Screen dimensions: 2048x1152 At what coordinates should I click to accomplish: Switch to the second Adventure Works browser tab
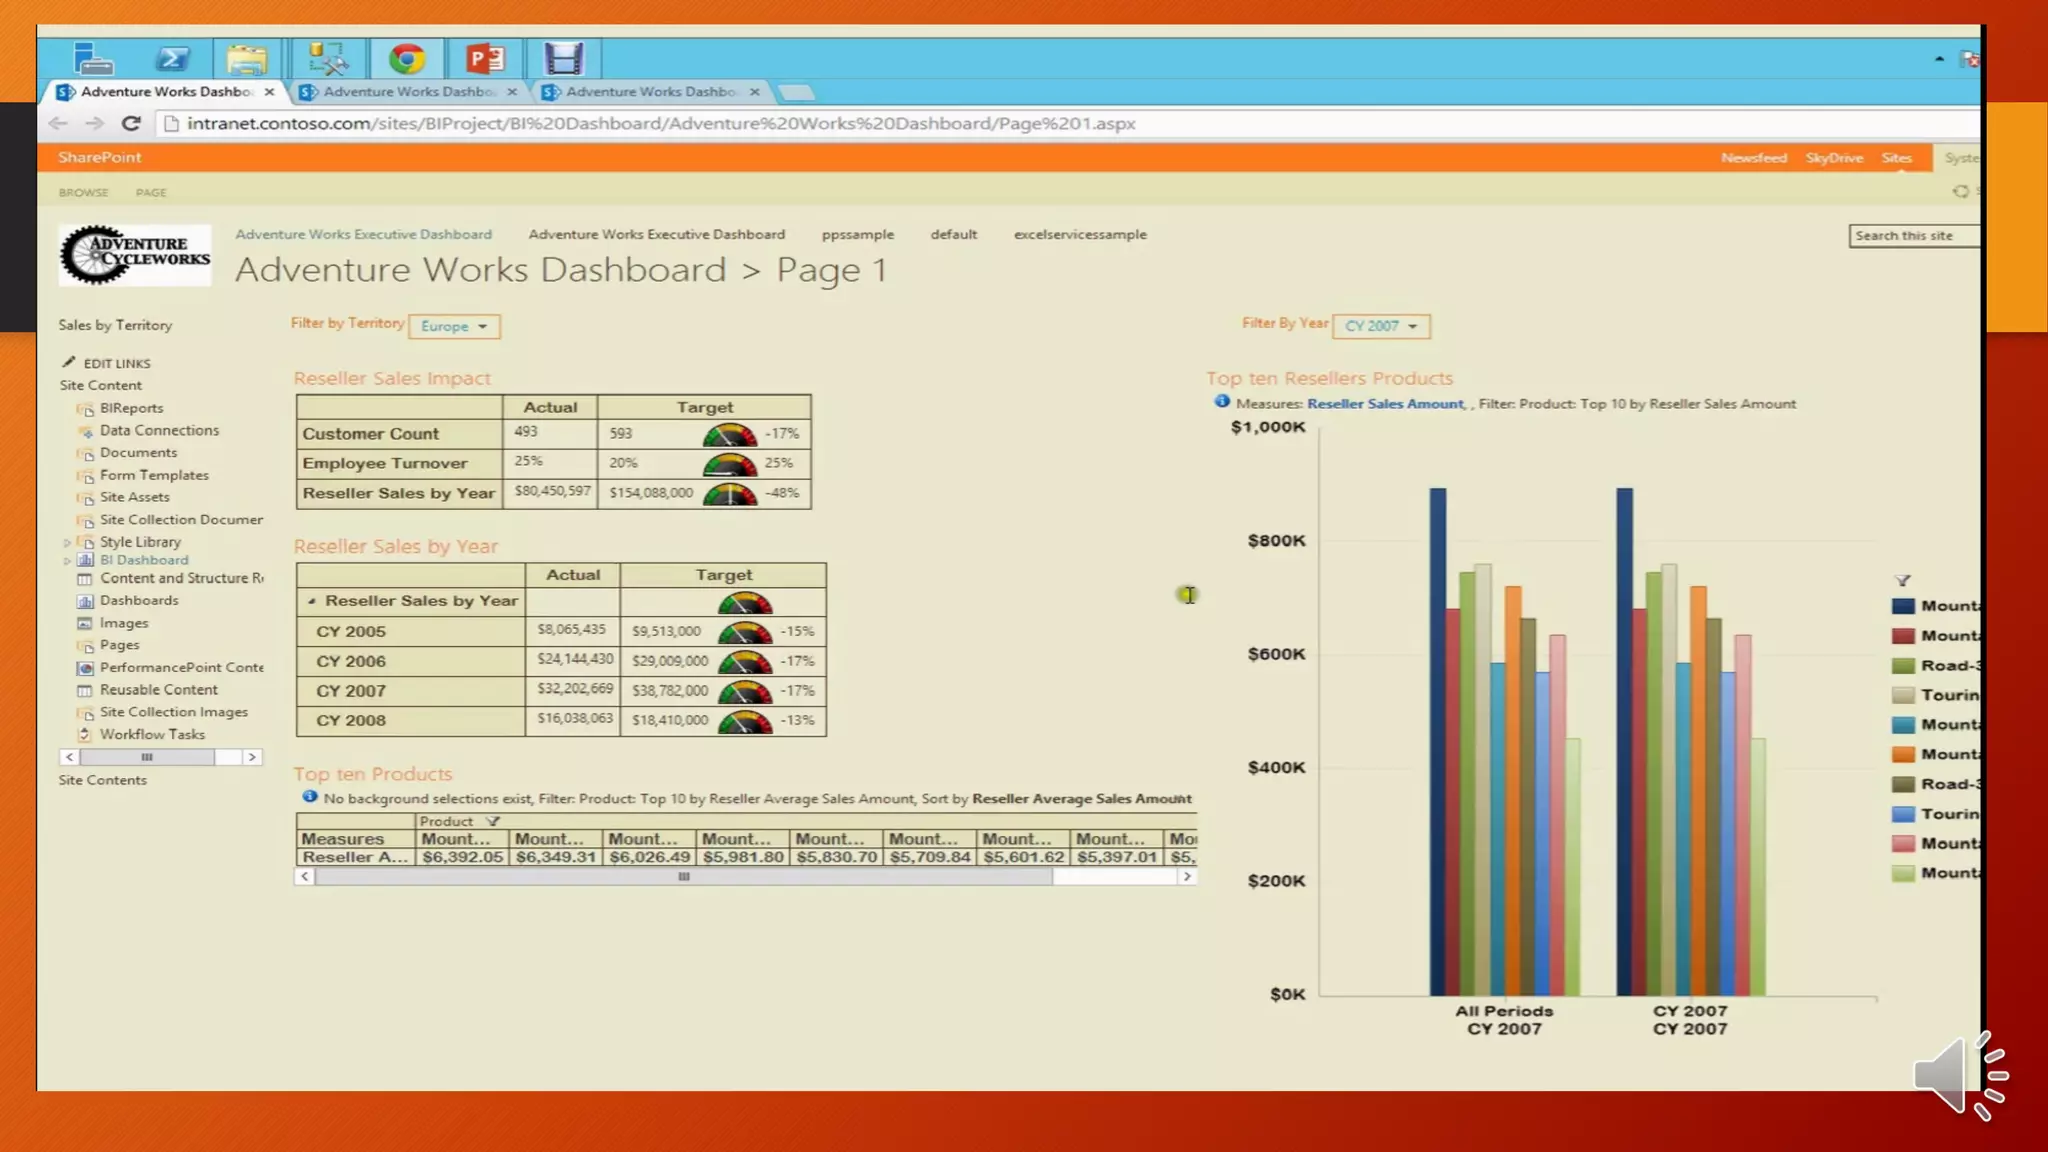(408, 91)
